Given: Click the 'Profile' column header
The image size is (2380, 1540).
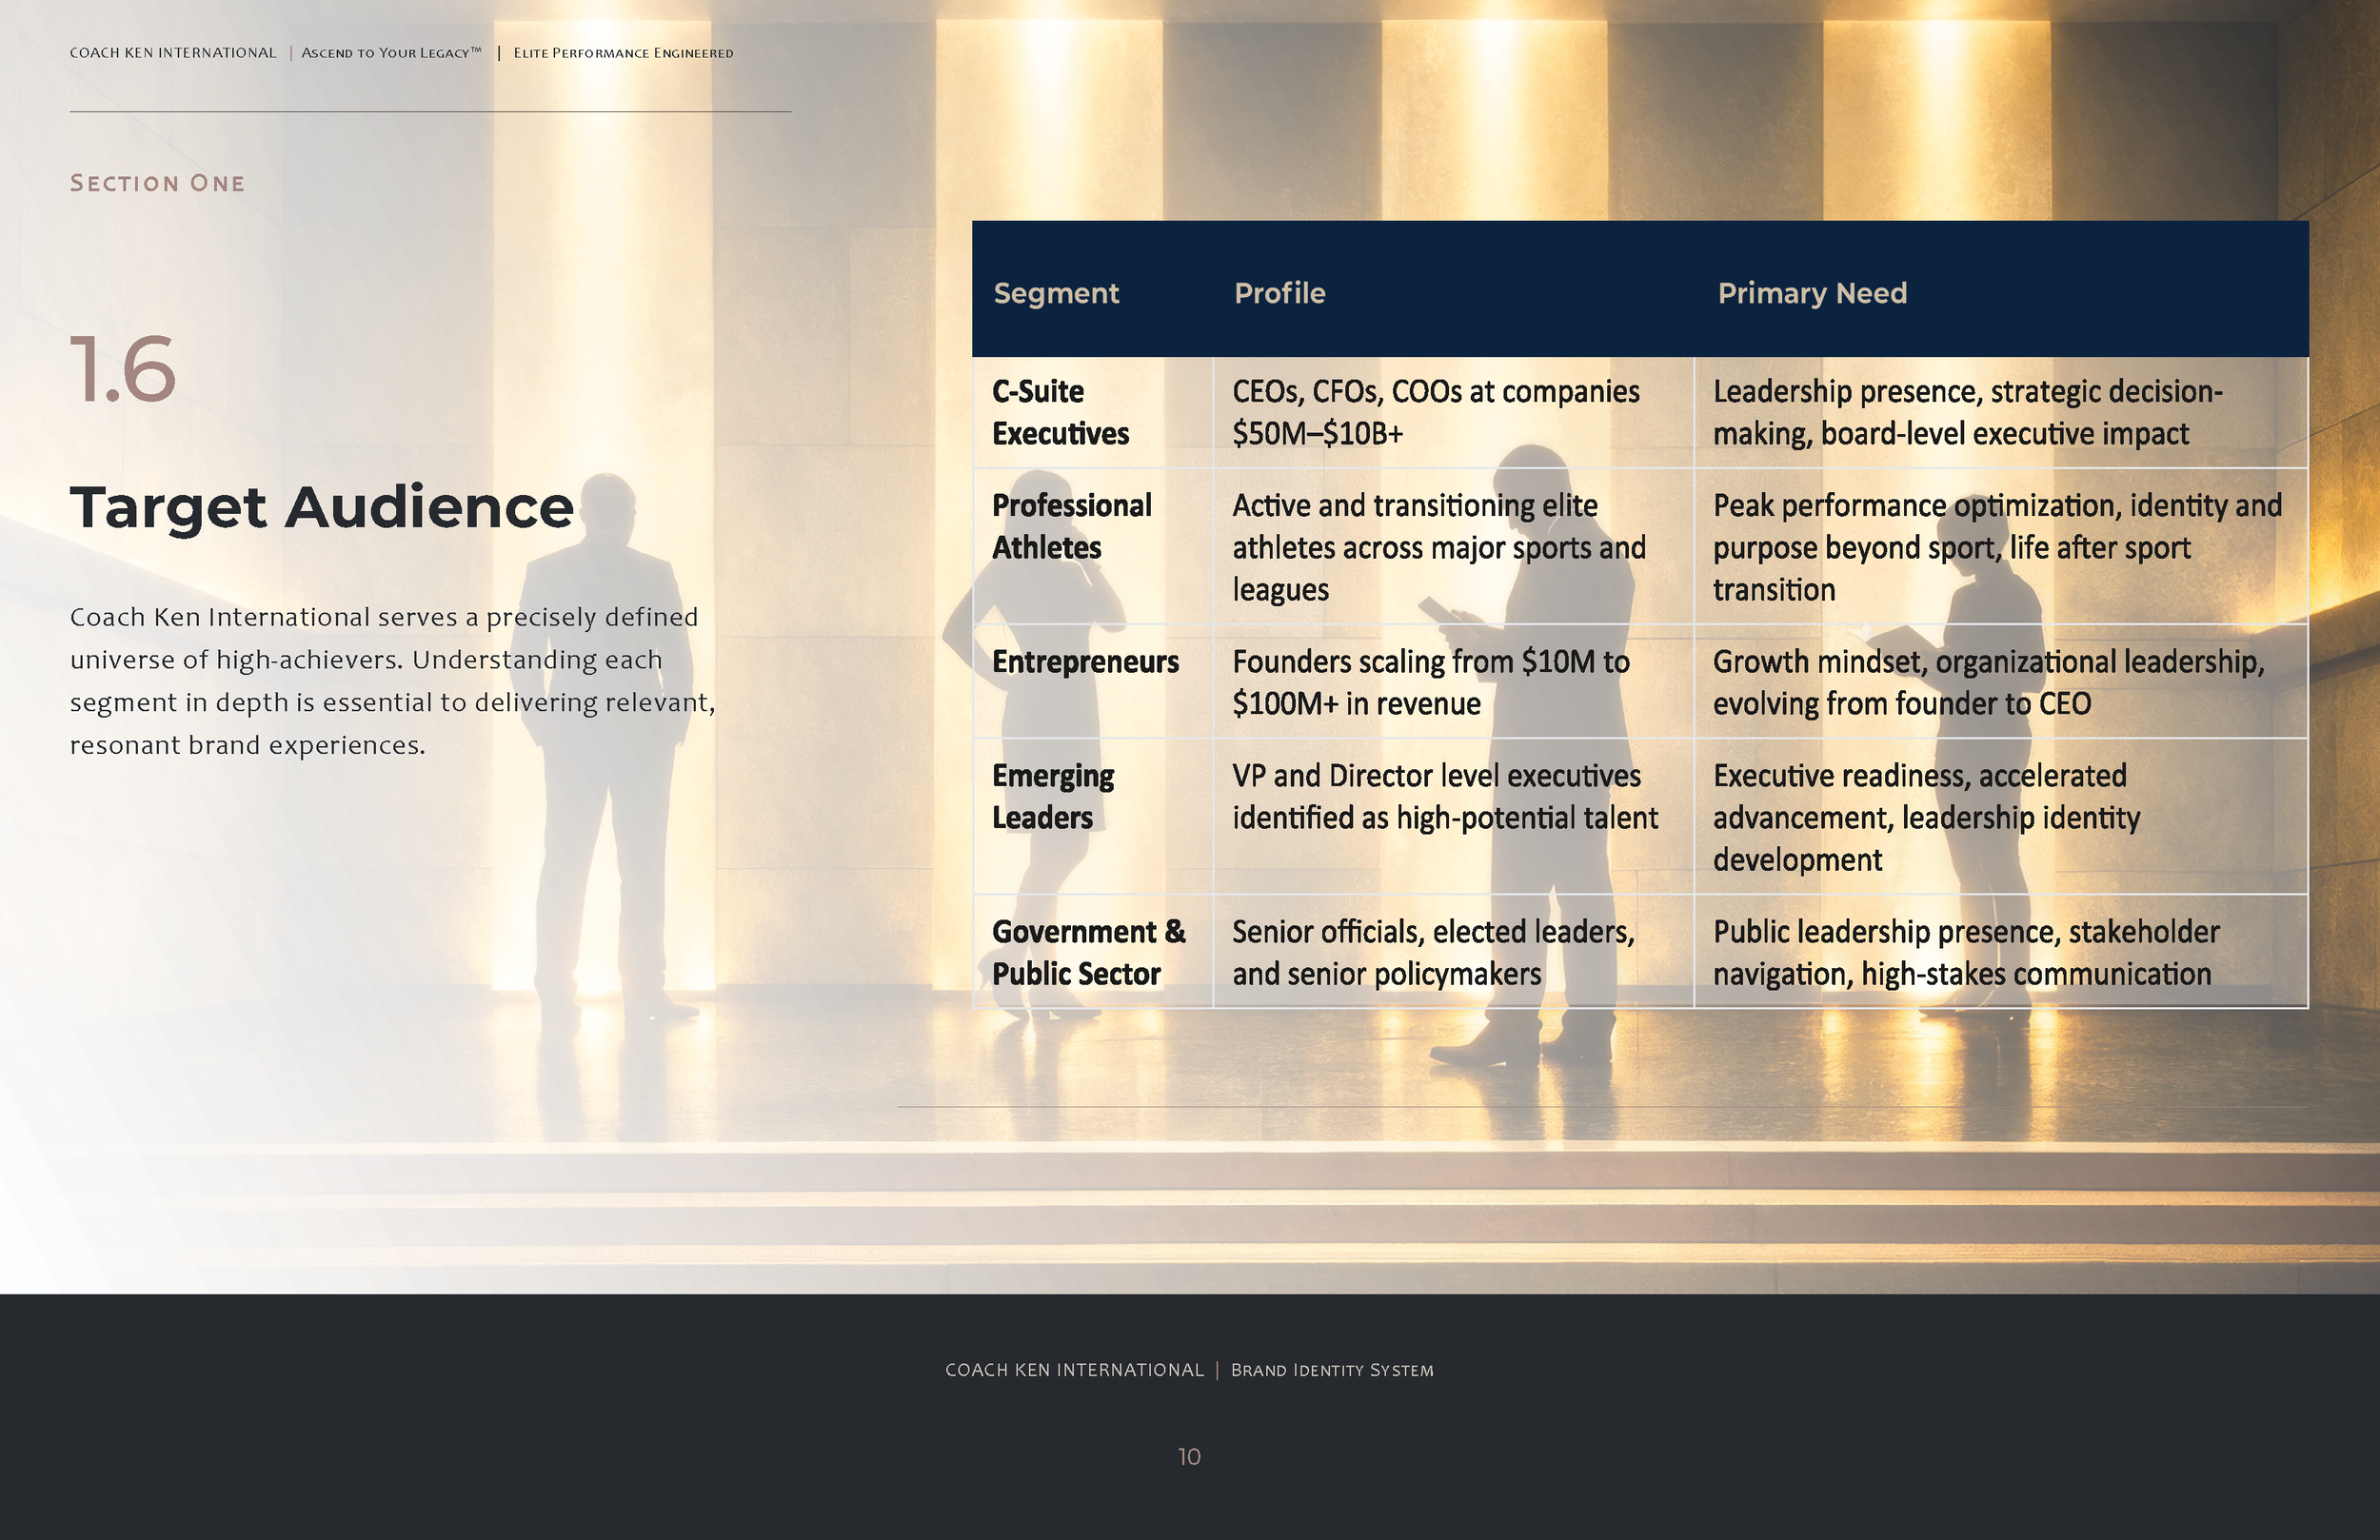Looking at the screenshot, I should pyautogui.click(x=1280, y=293).
